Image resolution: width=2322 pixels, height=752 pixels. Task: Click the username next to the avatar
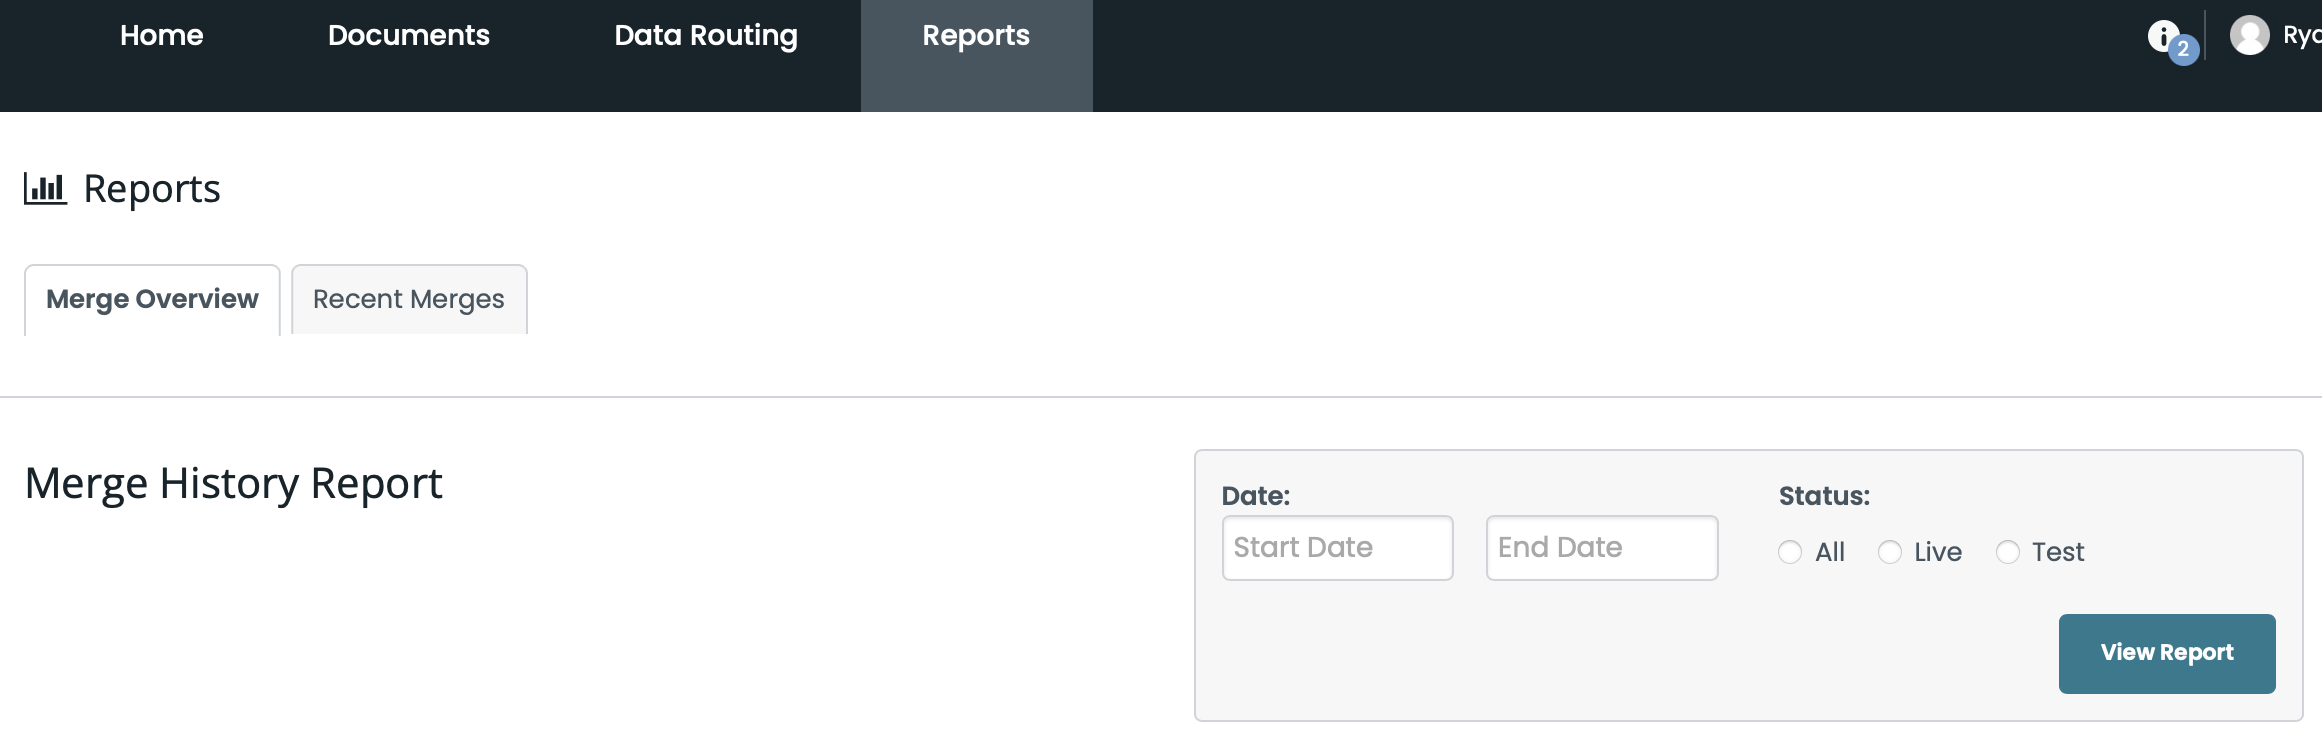point(2301,35)
